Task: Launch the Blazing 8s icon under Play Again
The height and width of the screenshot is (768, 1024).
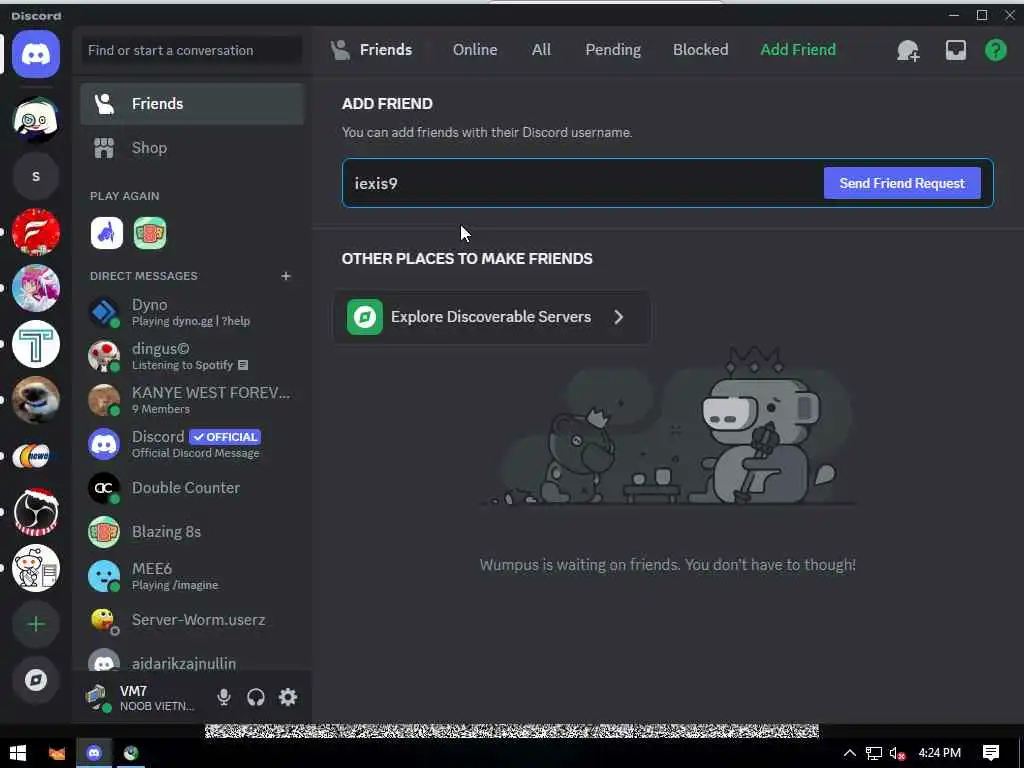Action: tap(150, 233)
